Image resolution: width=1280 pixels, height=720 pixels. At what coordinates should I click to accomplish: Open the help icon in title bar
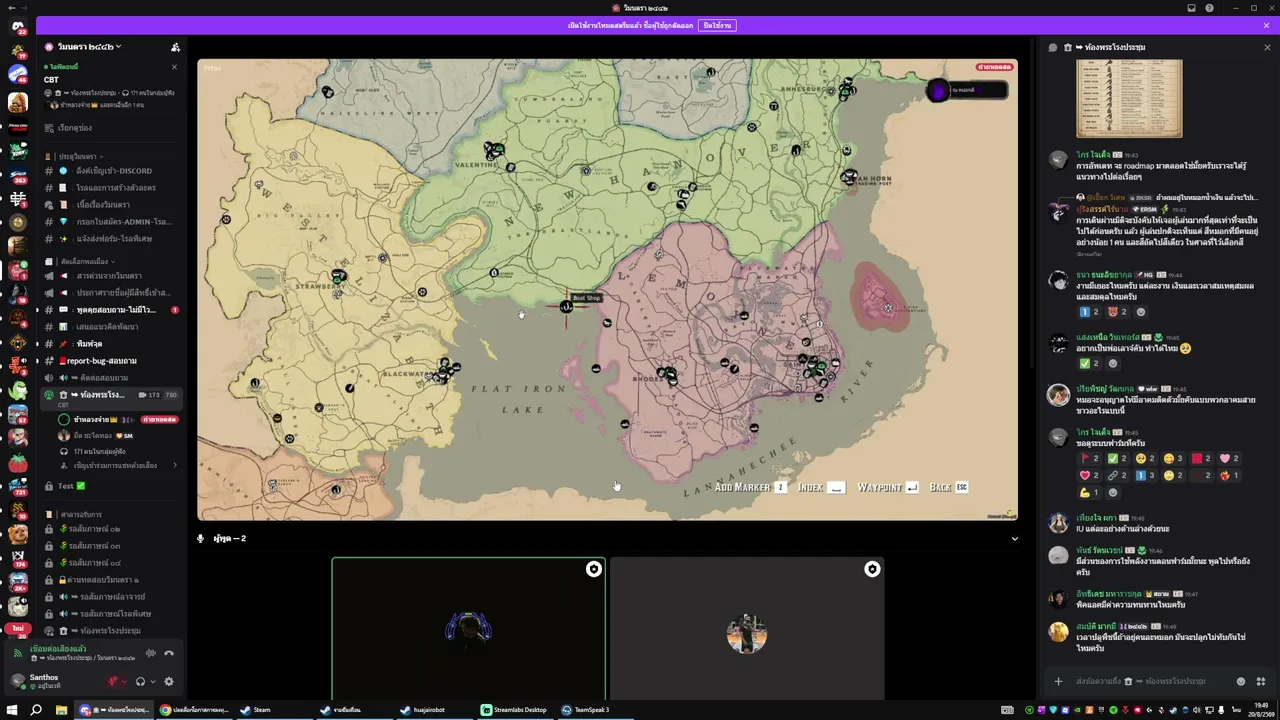coord(1210,8)
